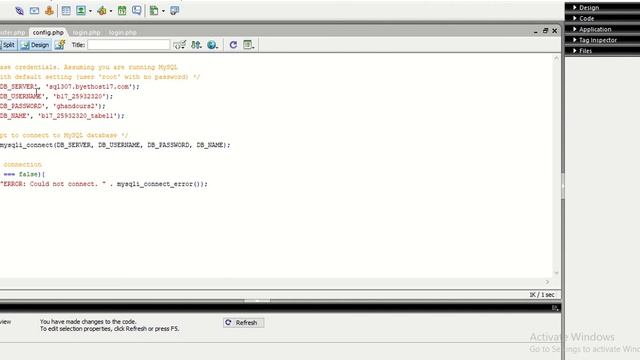Click the mysqli_connect code line
640x360 pixels.
pyautogui.click(x=115, y=145)
